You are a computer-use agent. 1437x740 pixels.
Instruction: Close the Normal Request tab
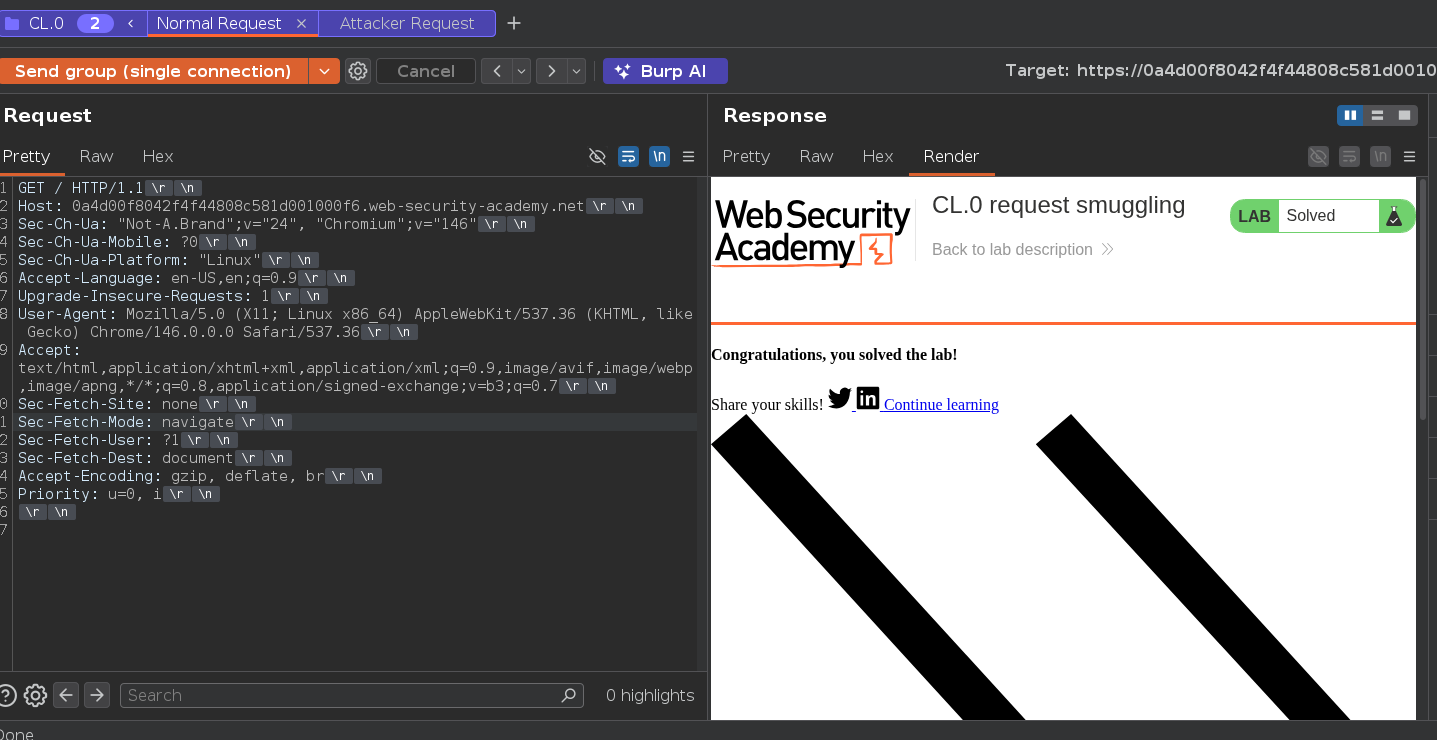tap(302, 23)
